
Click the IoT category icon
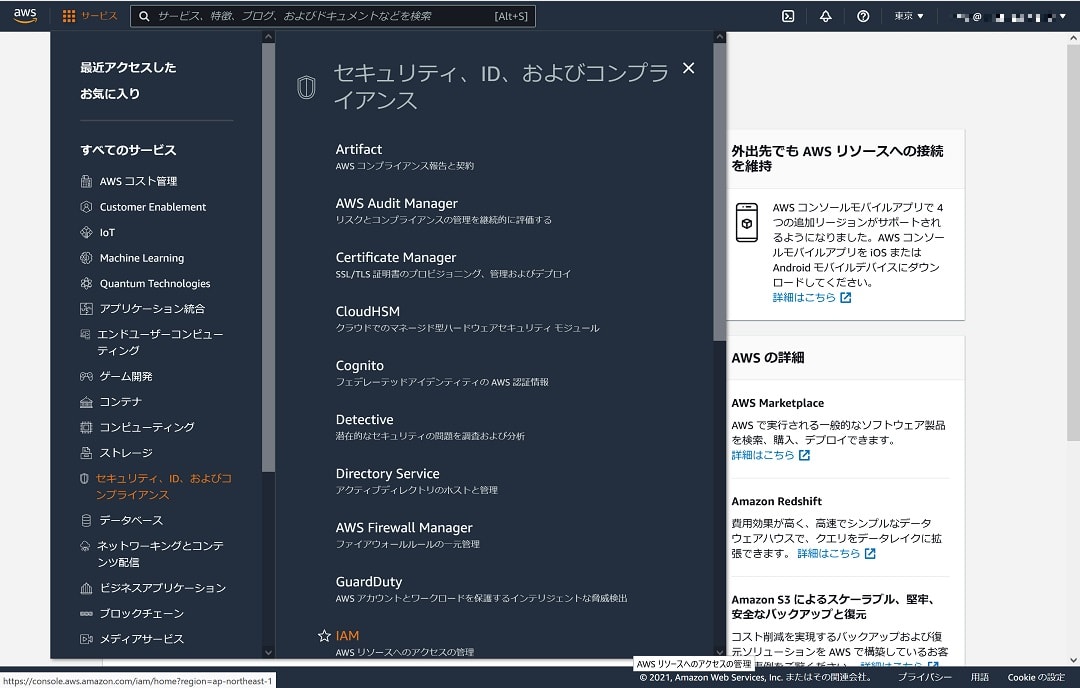click(x=86, y=232)
